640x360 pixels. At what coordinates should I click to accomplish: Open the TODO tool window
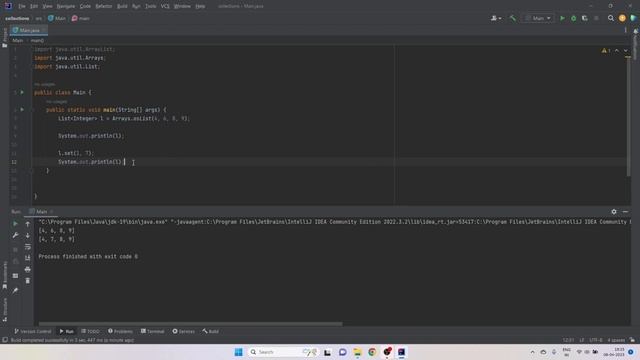90,331
